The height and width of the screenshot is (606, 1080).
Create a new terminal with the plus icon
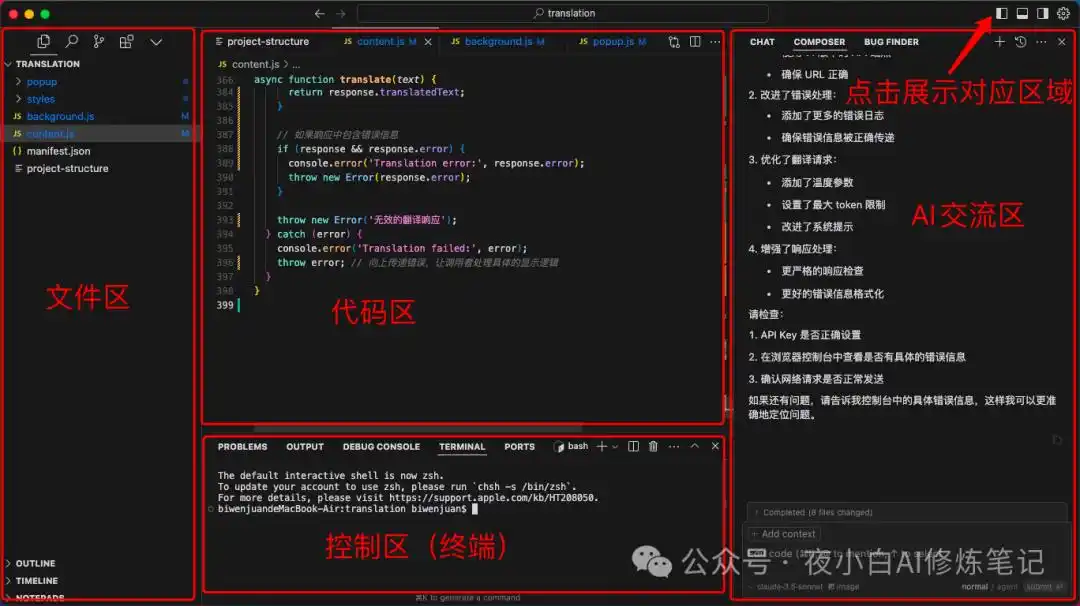click(603, 446)
